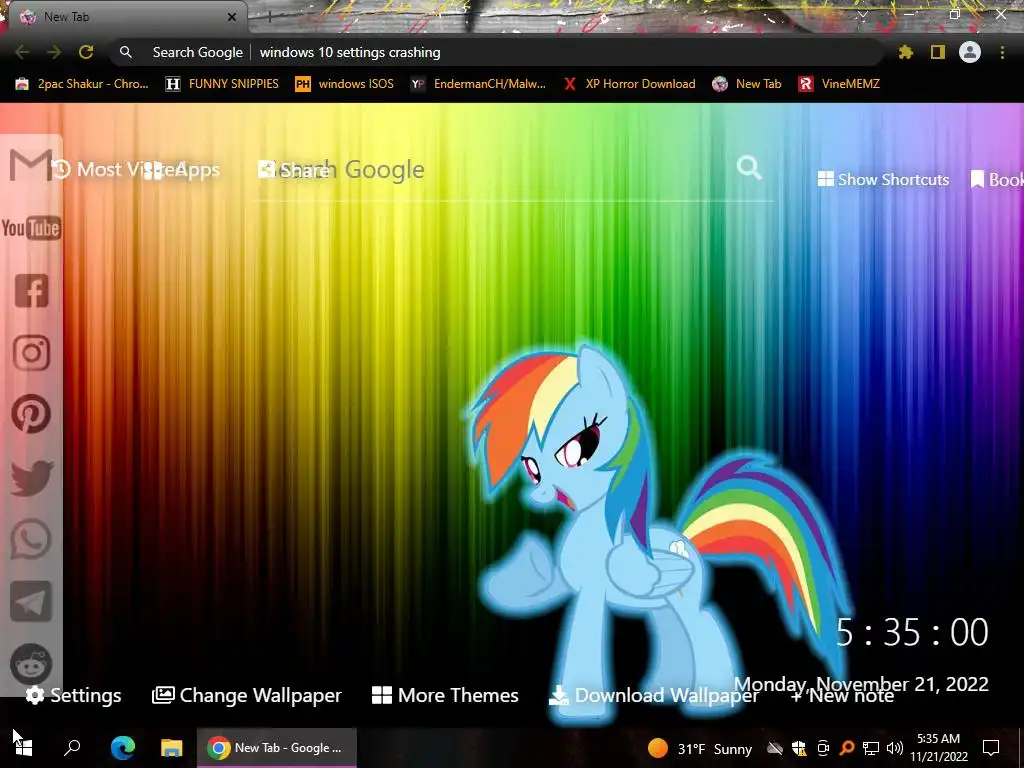Screen dimensions: 1024x768
Task: Open VineMEMZ bookmark
Action: 839,84
